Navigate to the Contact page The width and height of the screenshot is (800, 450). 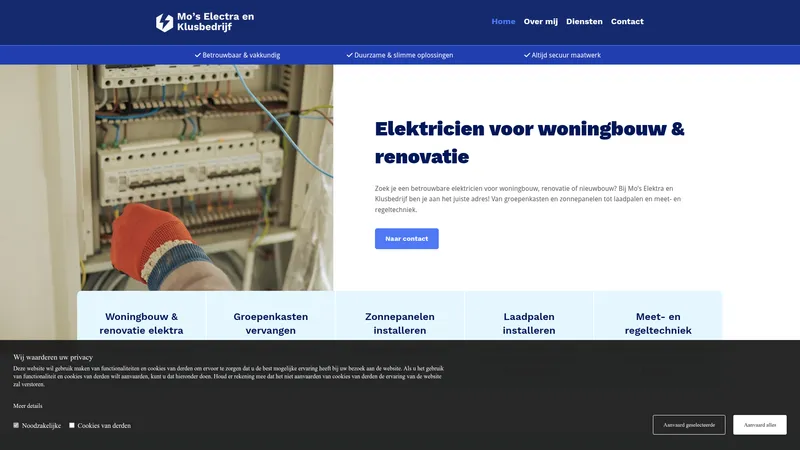pyautogui.click(x=627, y=21)
